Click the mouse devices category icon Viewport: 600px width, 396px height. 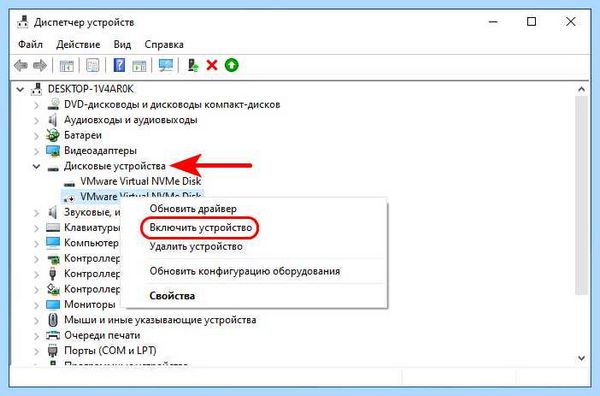pyautogui.click(x=53, y=319)
